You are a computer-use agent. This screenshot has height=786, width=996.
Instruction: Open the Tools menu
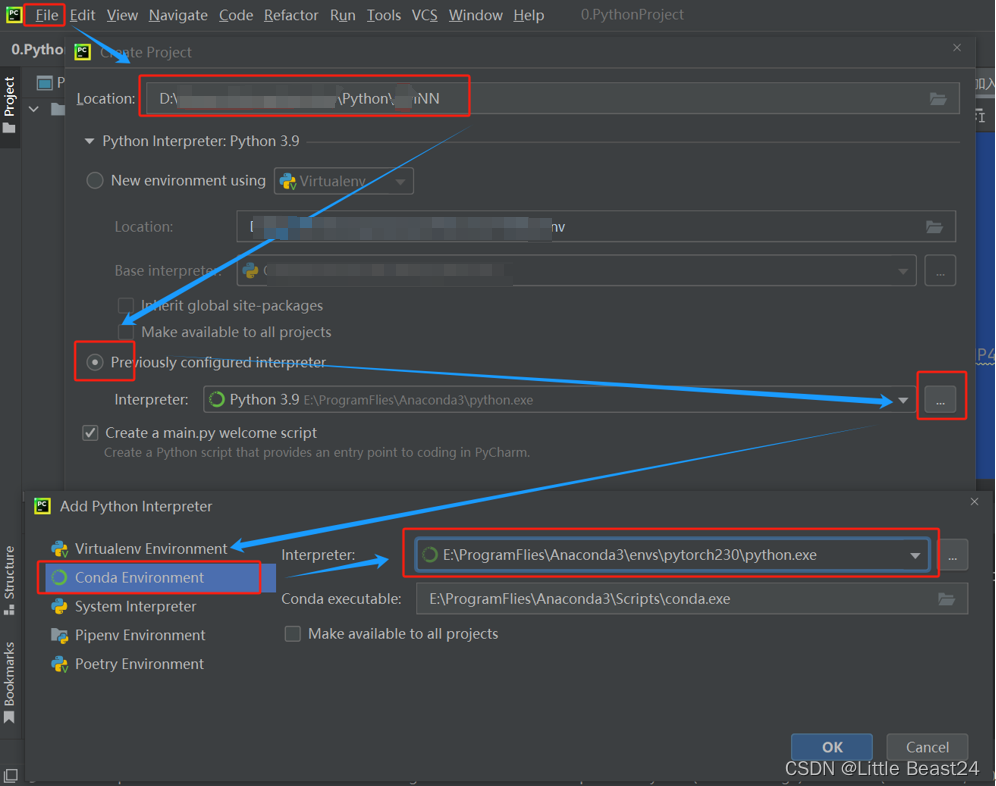tap(384, 15)
